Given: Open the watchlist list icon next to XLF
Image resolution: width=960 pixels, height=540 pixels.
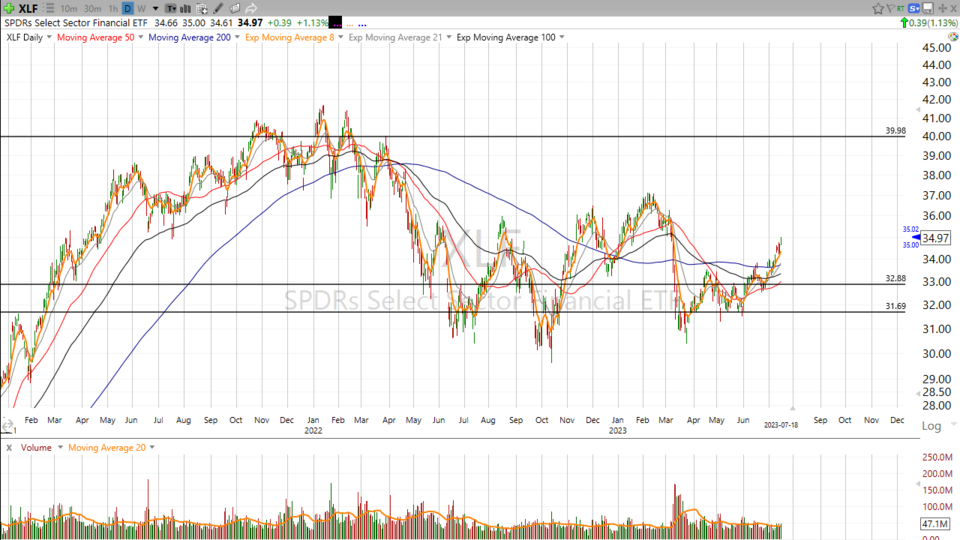Looking at the screenshot, I should [x=50, y=8].
